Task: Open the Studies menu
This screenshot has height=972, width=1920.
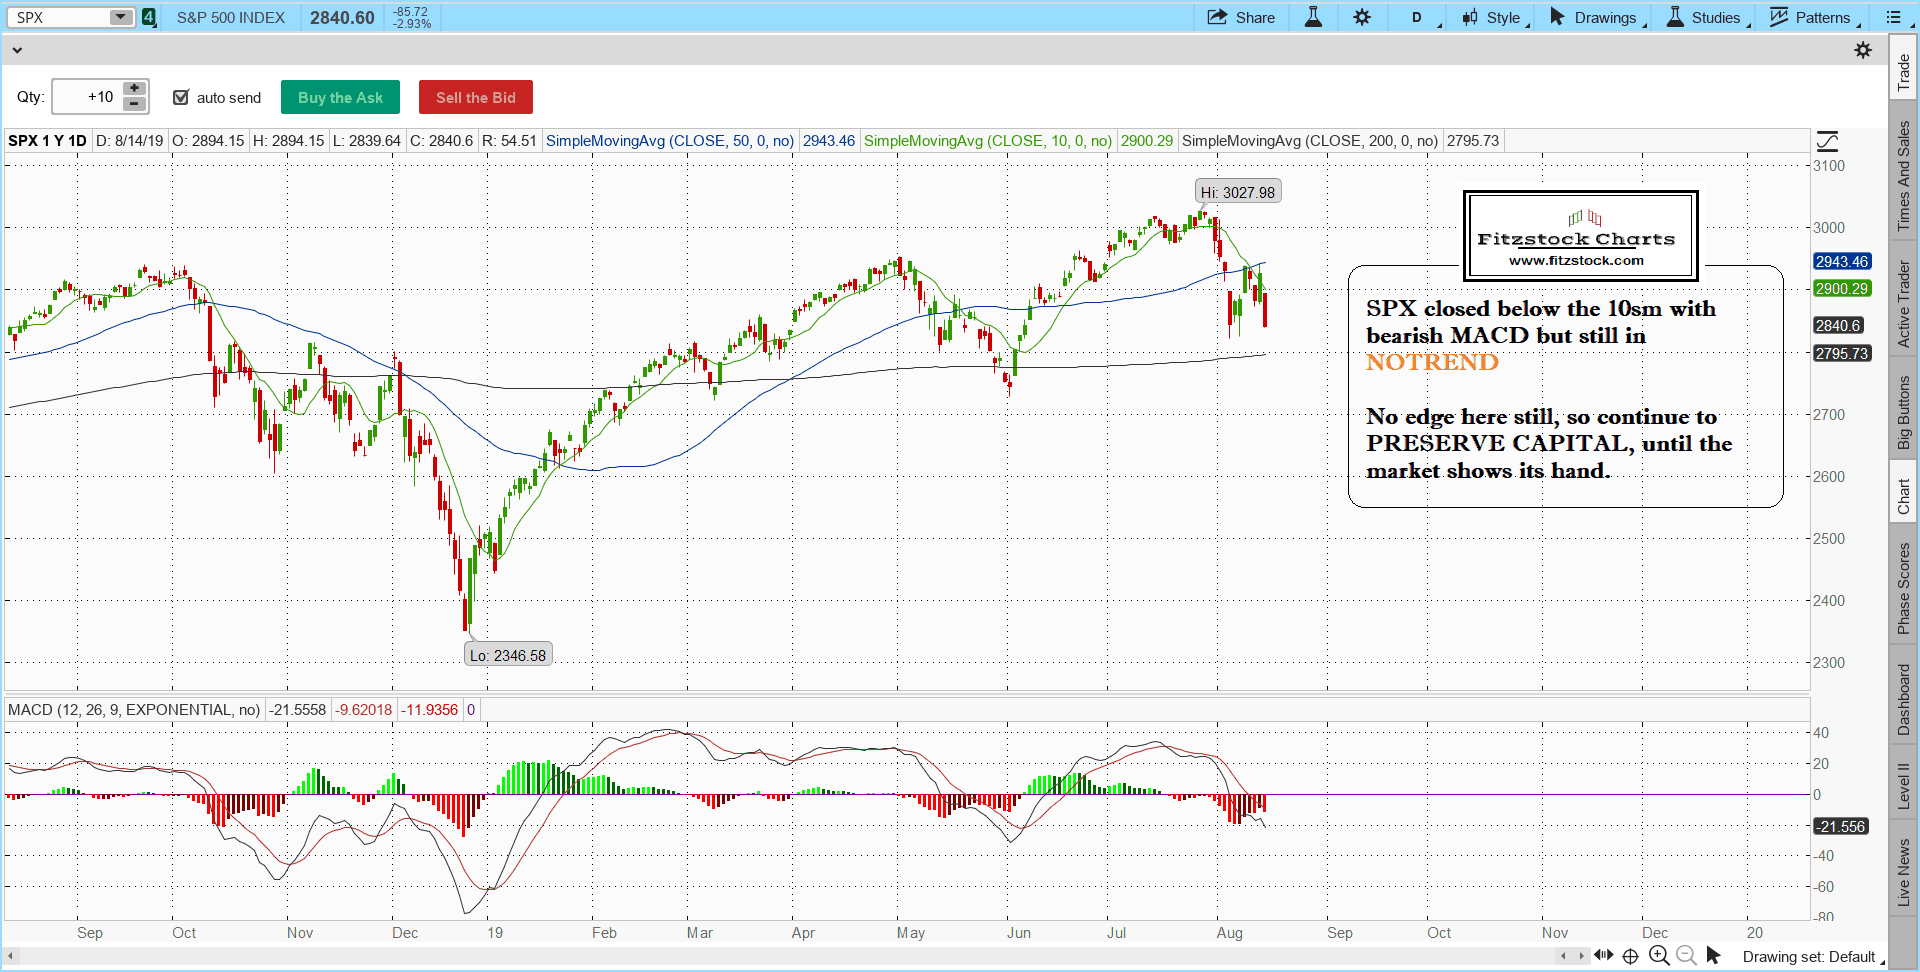Action: (x=1706, y=17)
